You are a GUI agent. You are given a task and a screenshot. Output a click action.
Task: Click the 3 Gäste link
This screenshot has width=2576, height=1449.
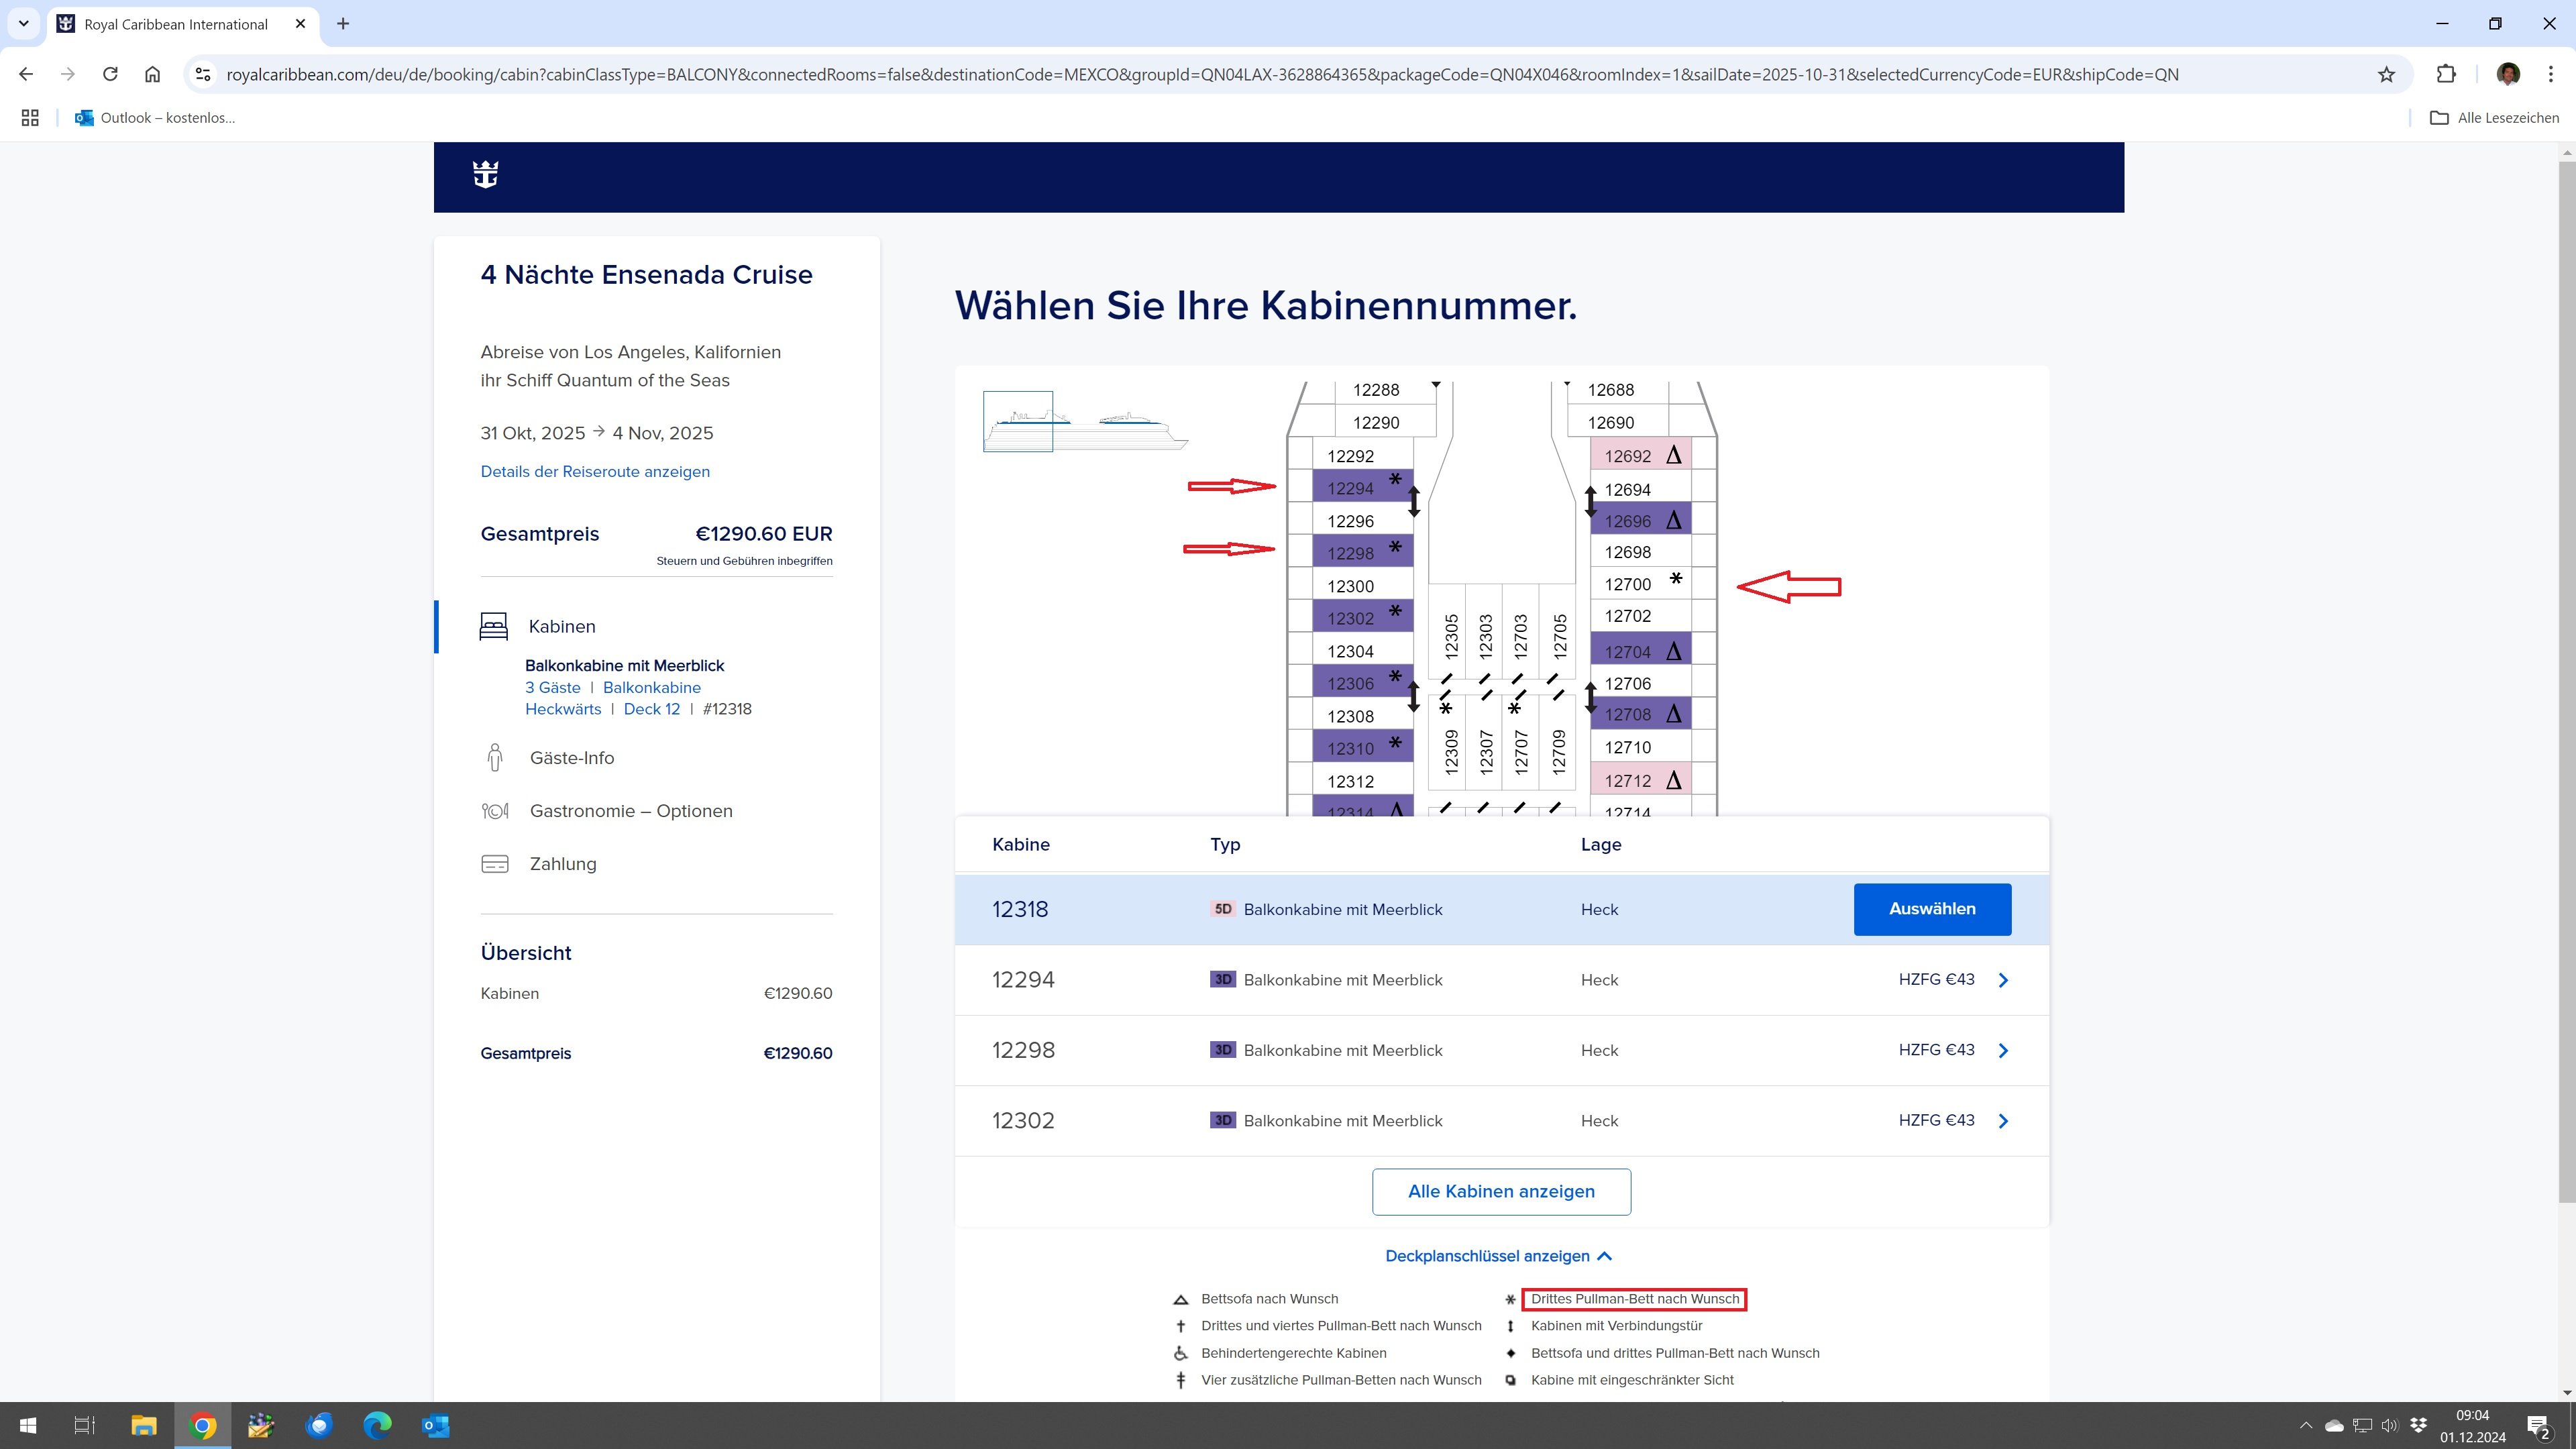(x=553, y=688)
